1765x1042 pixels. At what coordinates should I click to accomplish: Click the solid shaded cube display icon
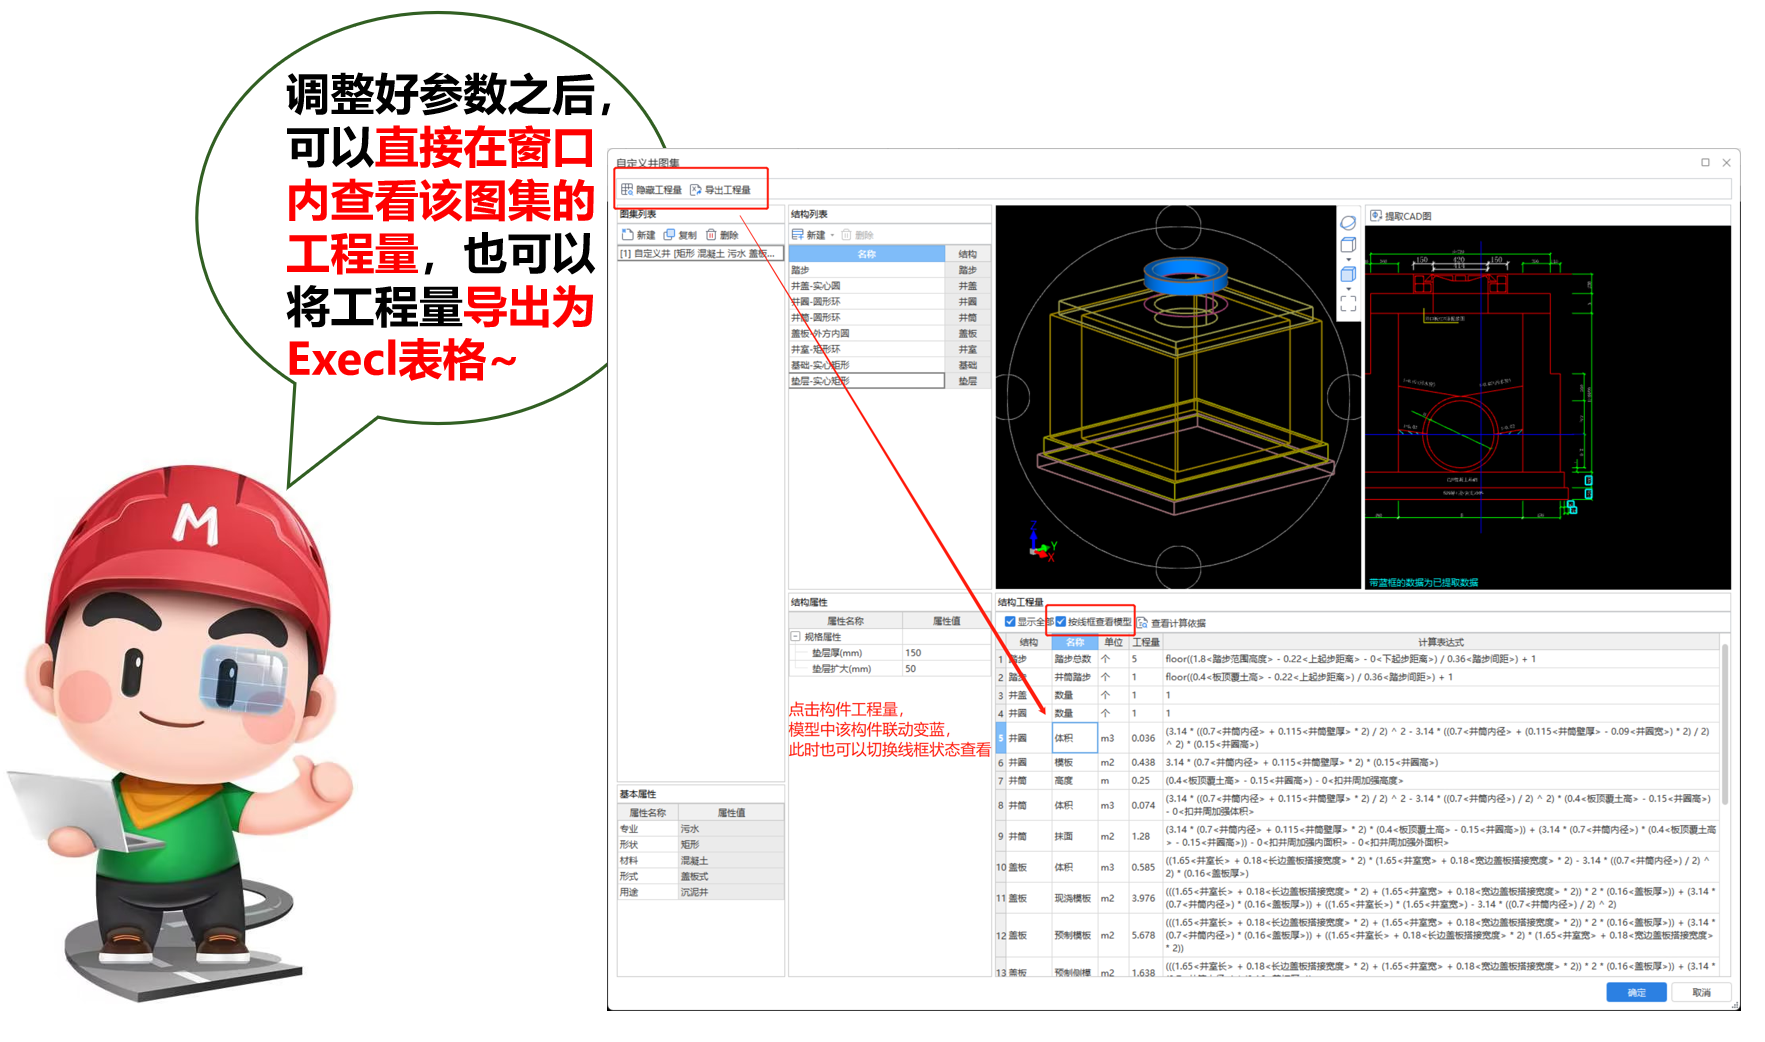(x=1348, y=274)
